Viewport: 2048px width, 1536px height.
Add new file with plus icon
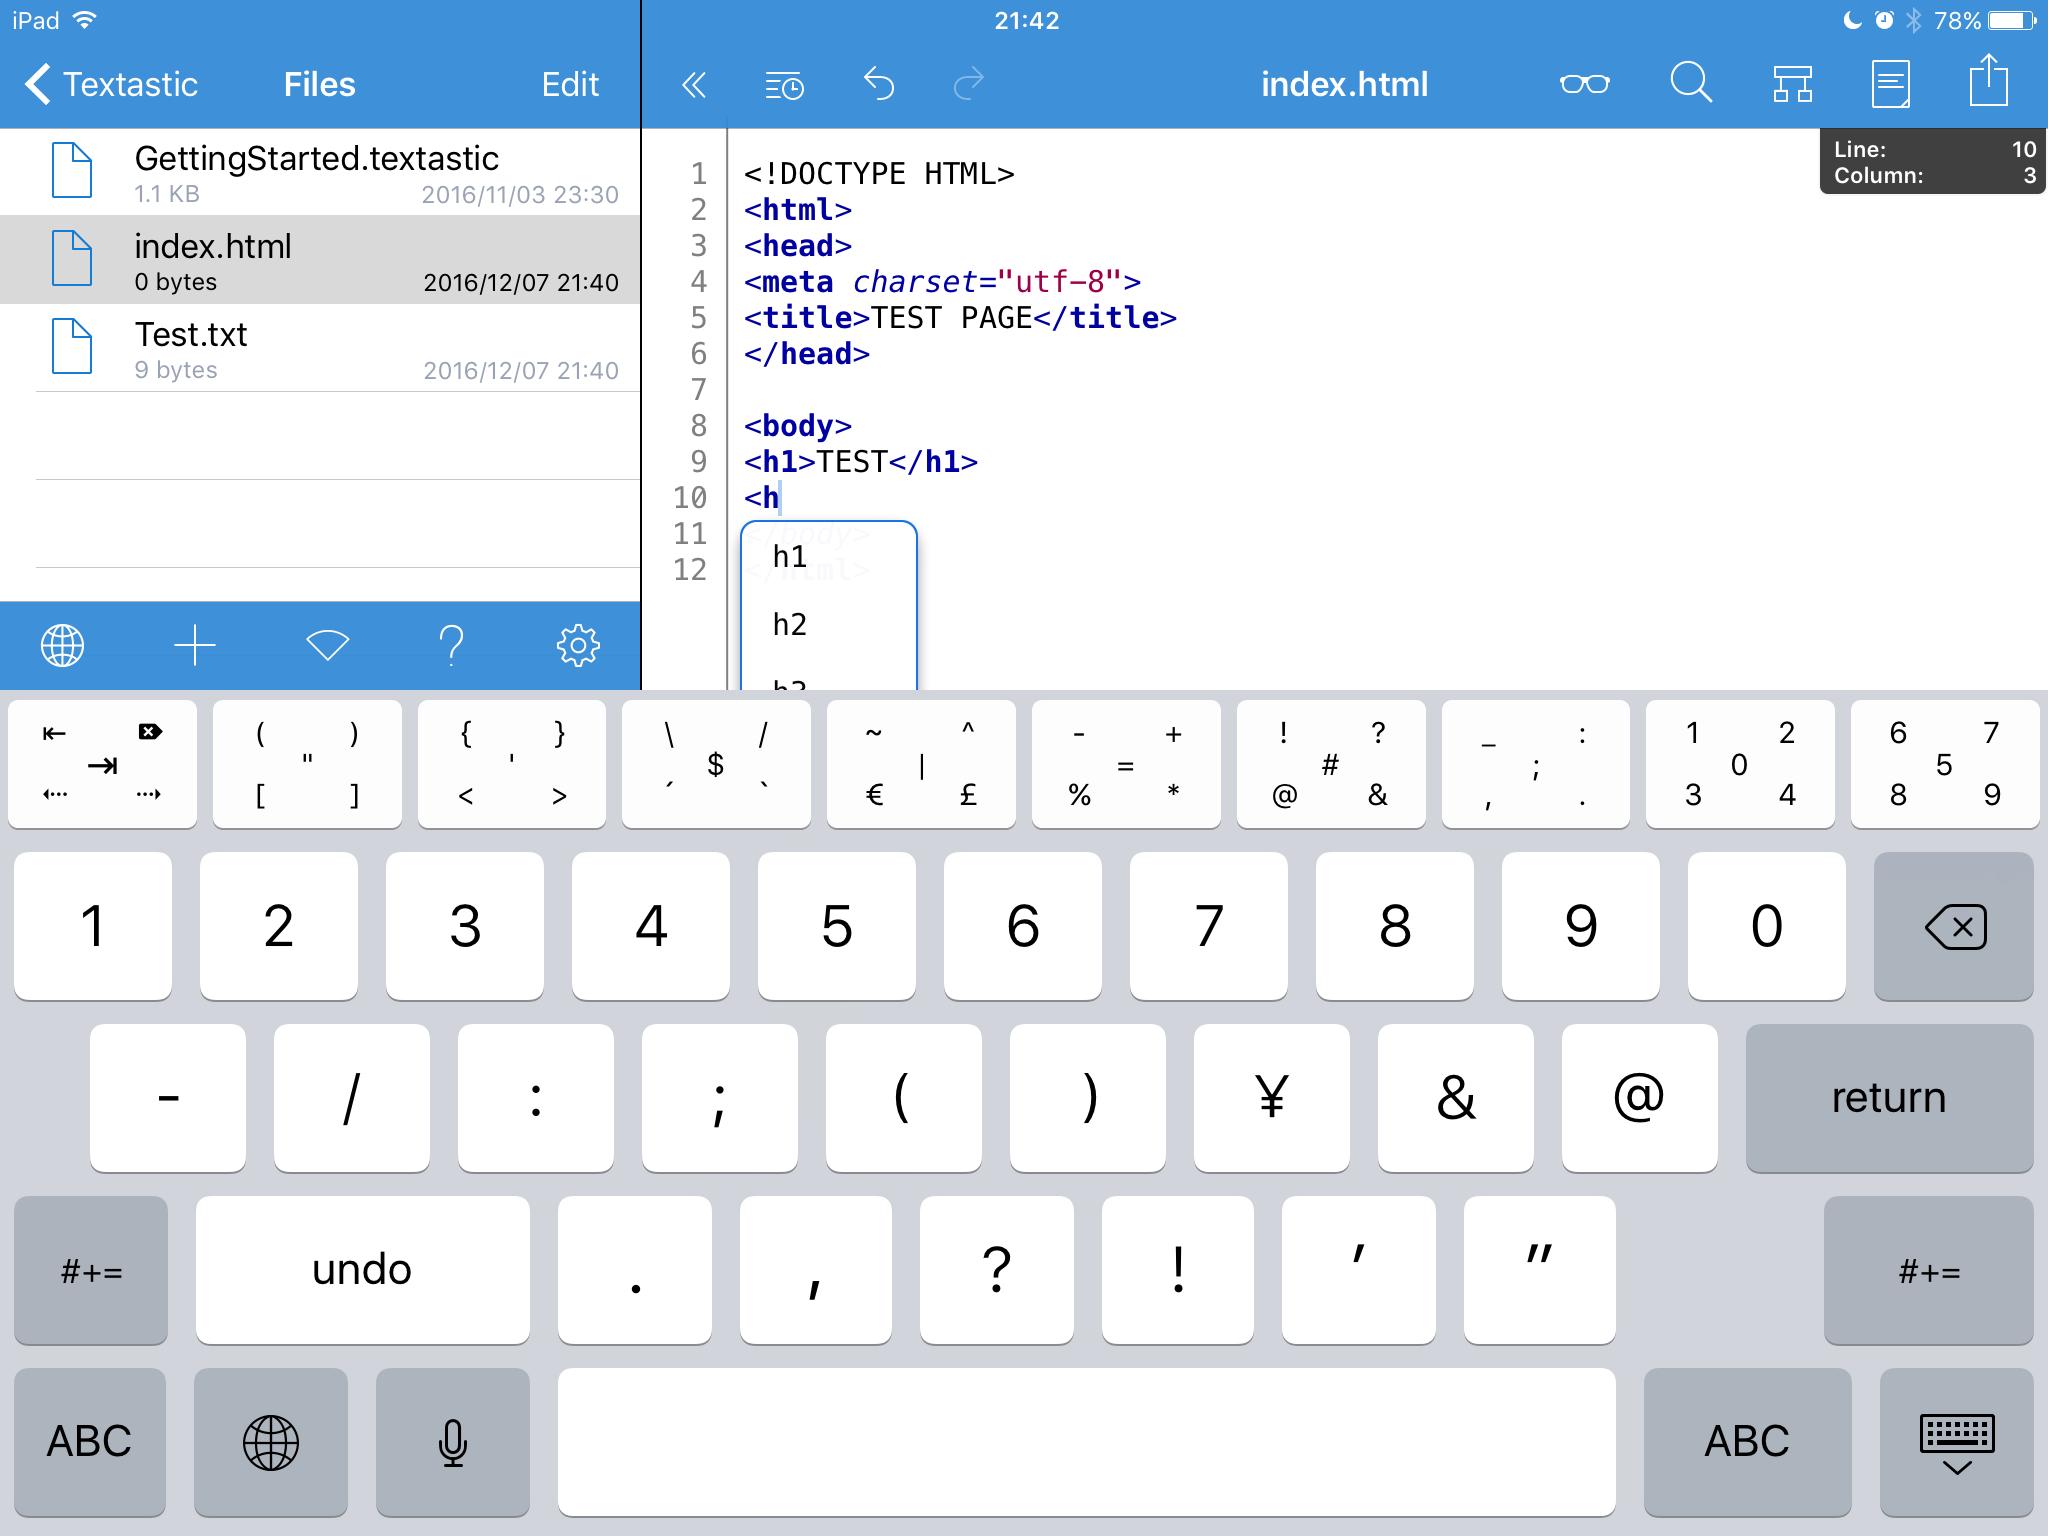pos(194,646)
